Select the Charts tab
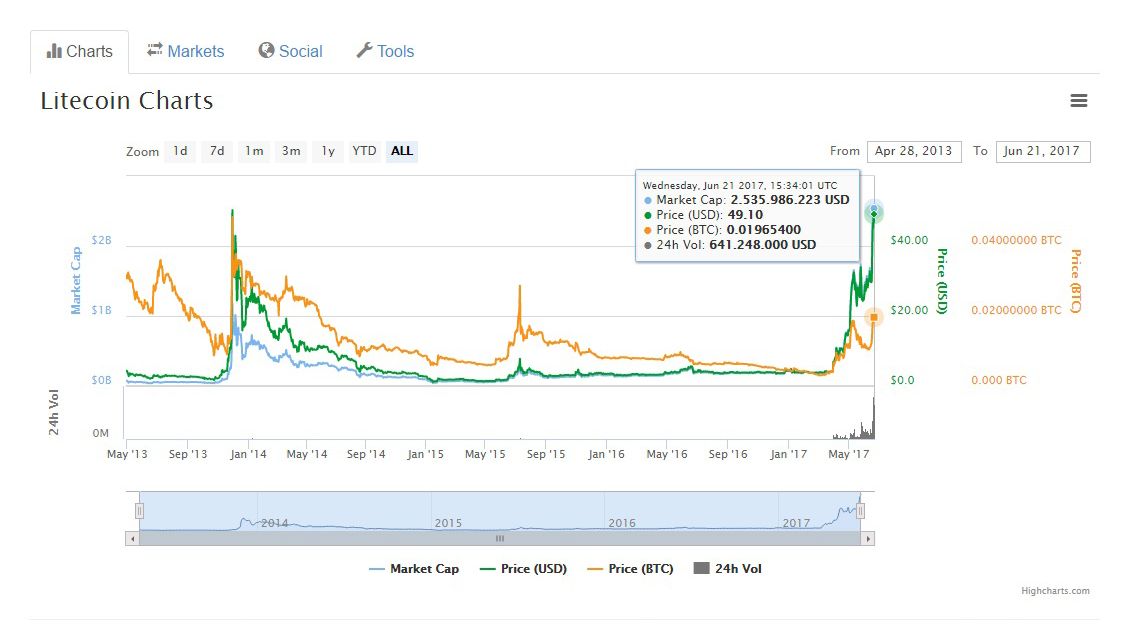This screenshot has width=1144, height=624. [80, 52]
